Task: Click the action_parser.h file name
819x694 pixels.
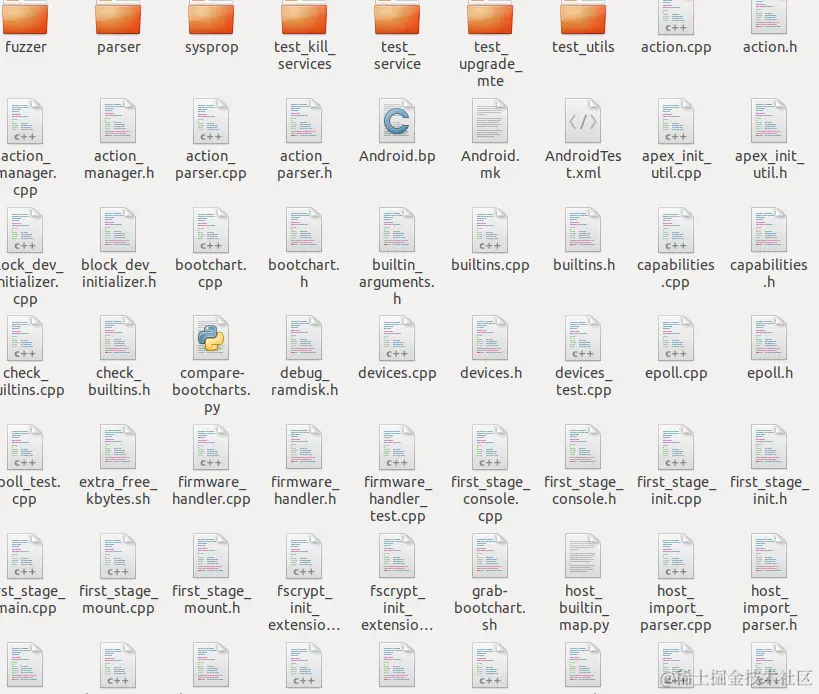Action: point(305,164)
